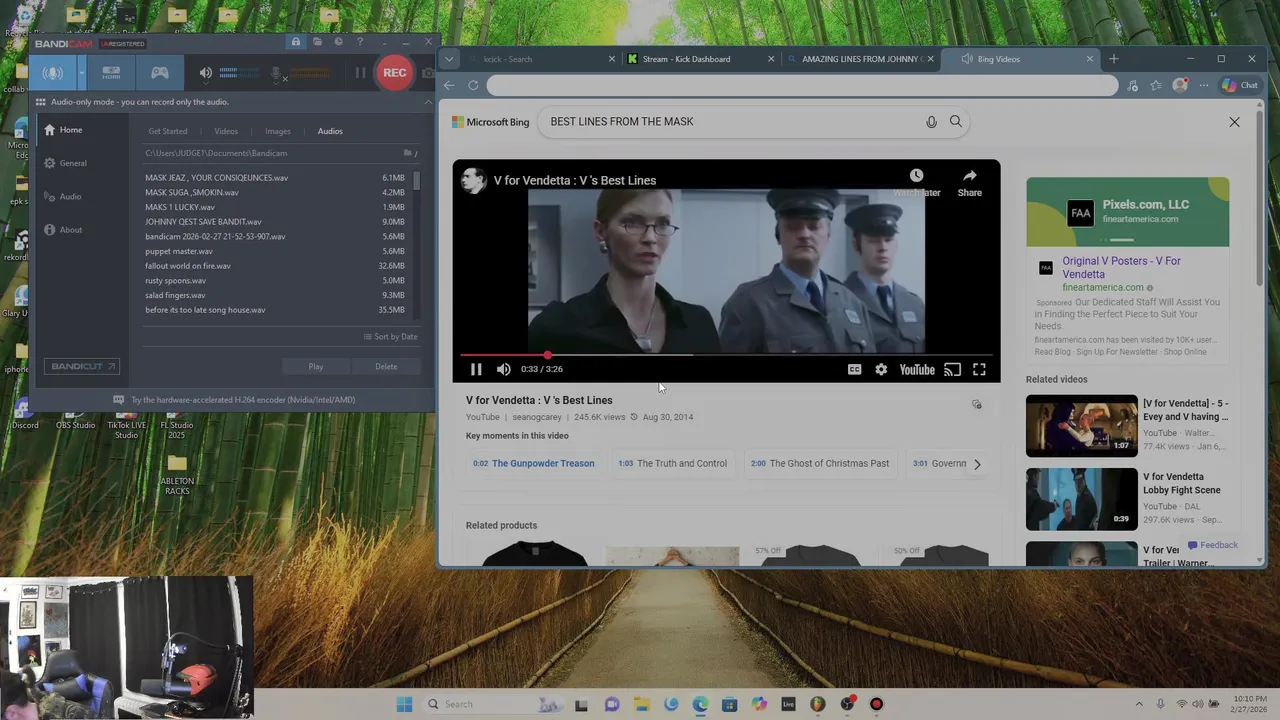Select file JOHNNY QEST SAVE BANDIT.wav
This screenshot has height=720, width=1280.
(275, 222)
